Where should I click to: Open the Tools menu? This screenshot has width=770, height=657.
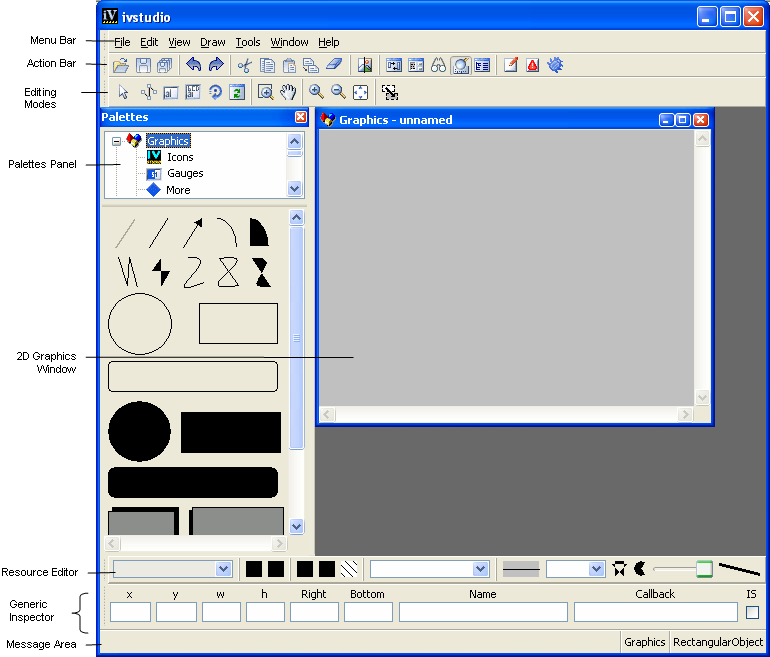[247, 42]
